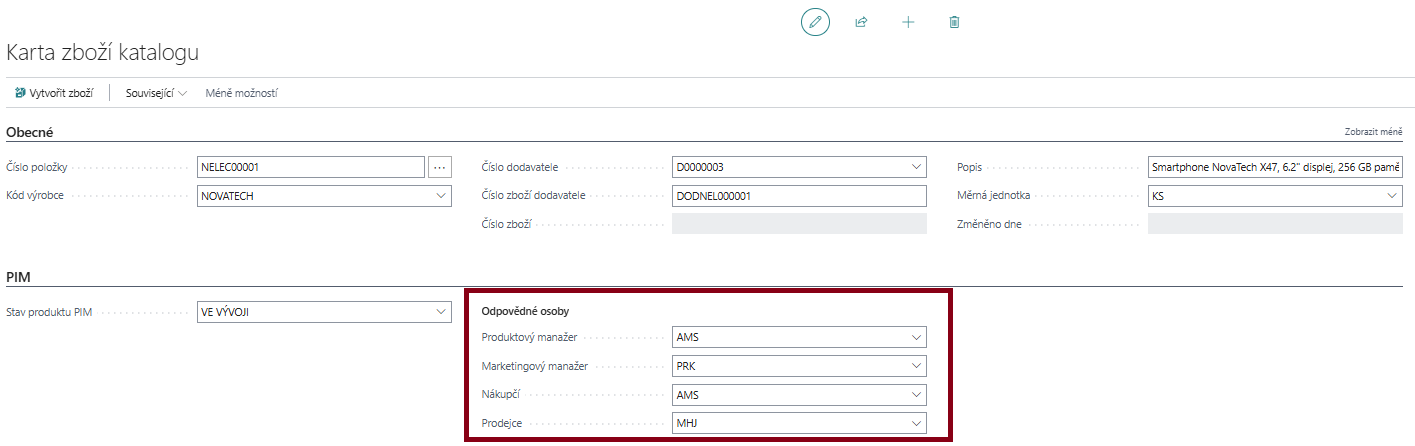Expand the Produktový manažer dropdown
This screenshot has height=446, width=1415.
916,338
